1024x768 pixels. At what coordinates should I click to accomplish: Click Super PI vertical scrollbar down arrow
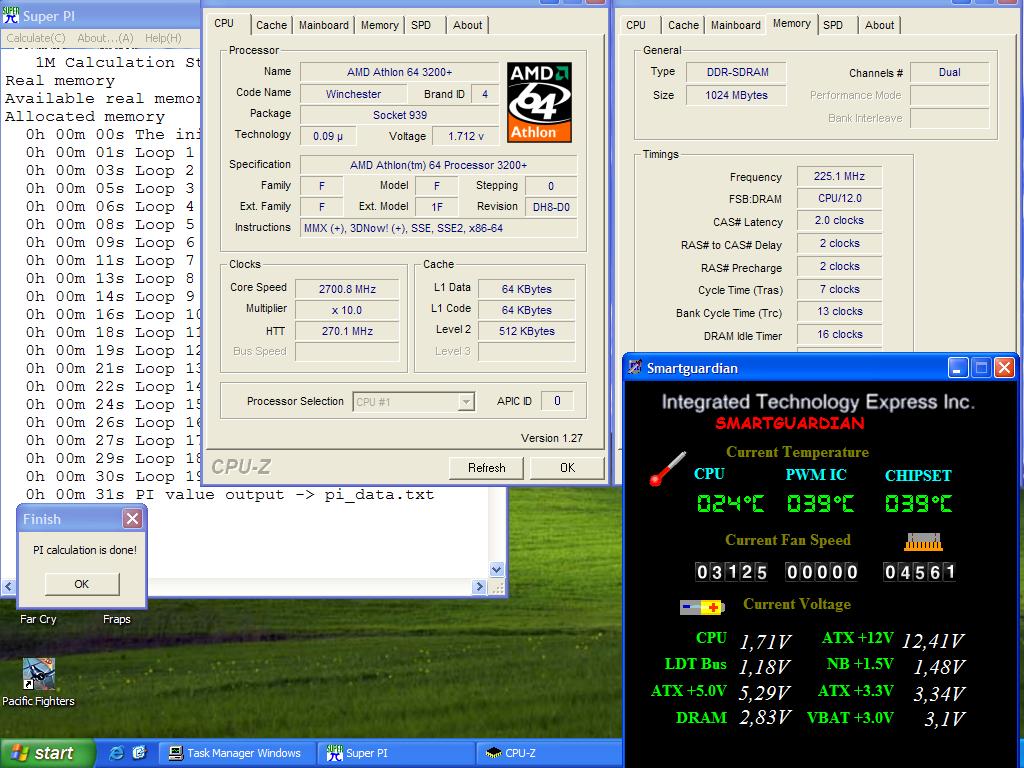coord(496,569)
